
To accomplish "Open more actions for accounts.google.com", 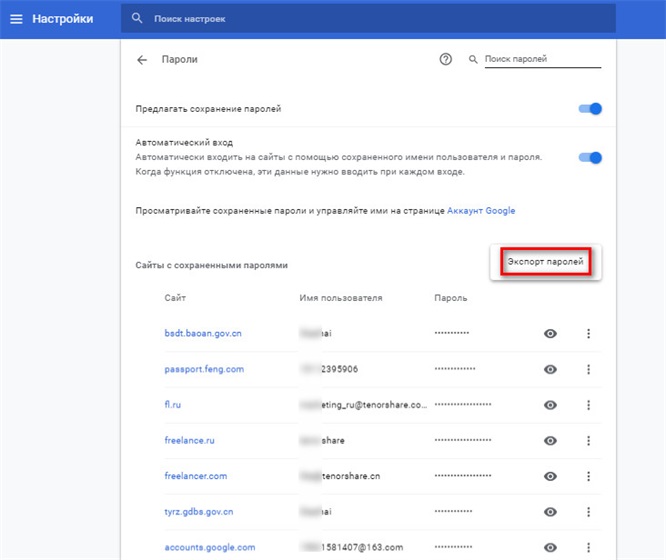I will pyautogui.click(x=588, y=548).
